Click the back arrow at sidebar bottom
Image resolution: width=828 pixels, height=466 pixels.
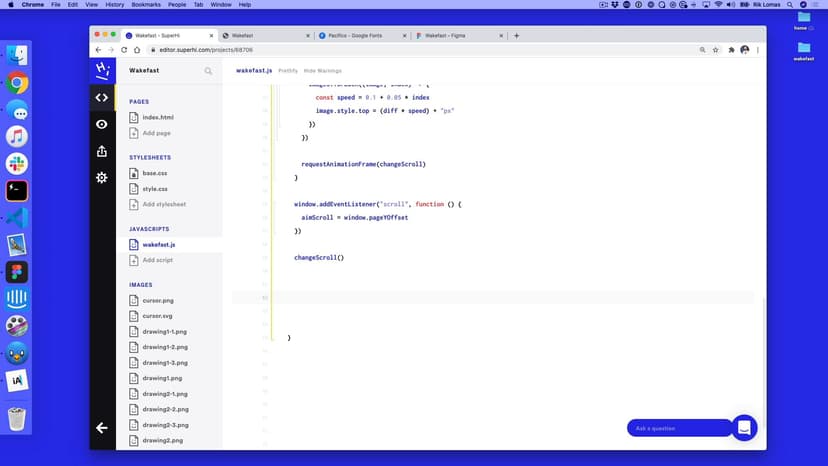point(101,428)
